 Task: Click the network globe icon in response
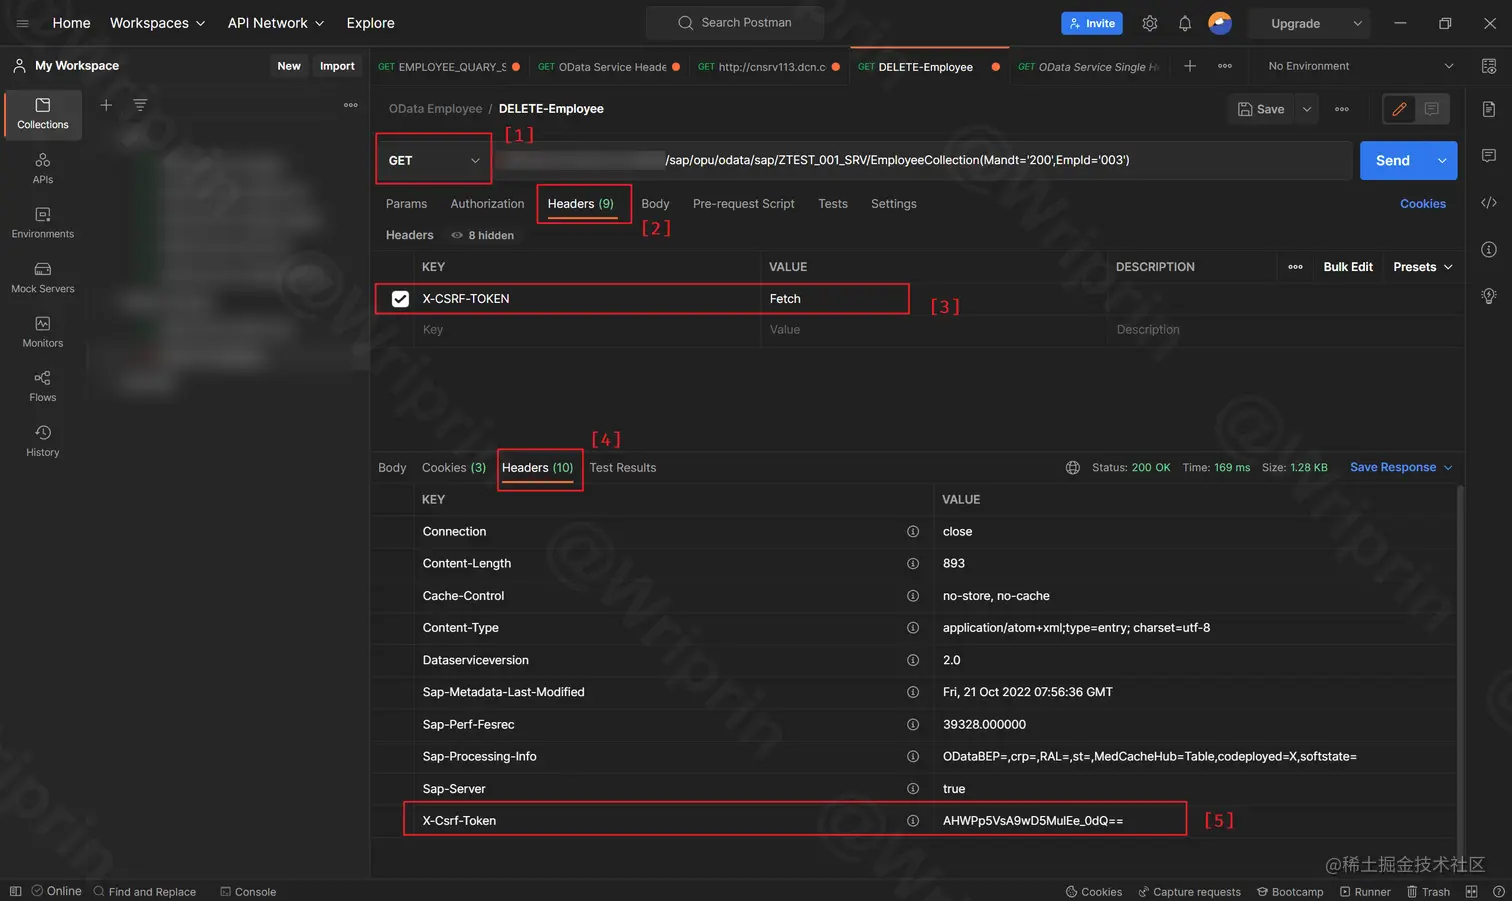point(1073,468)
